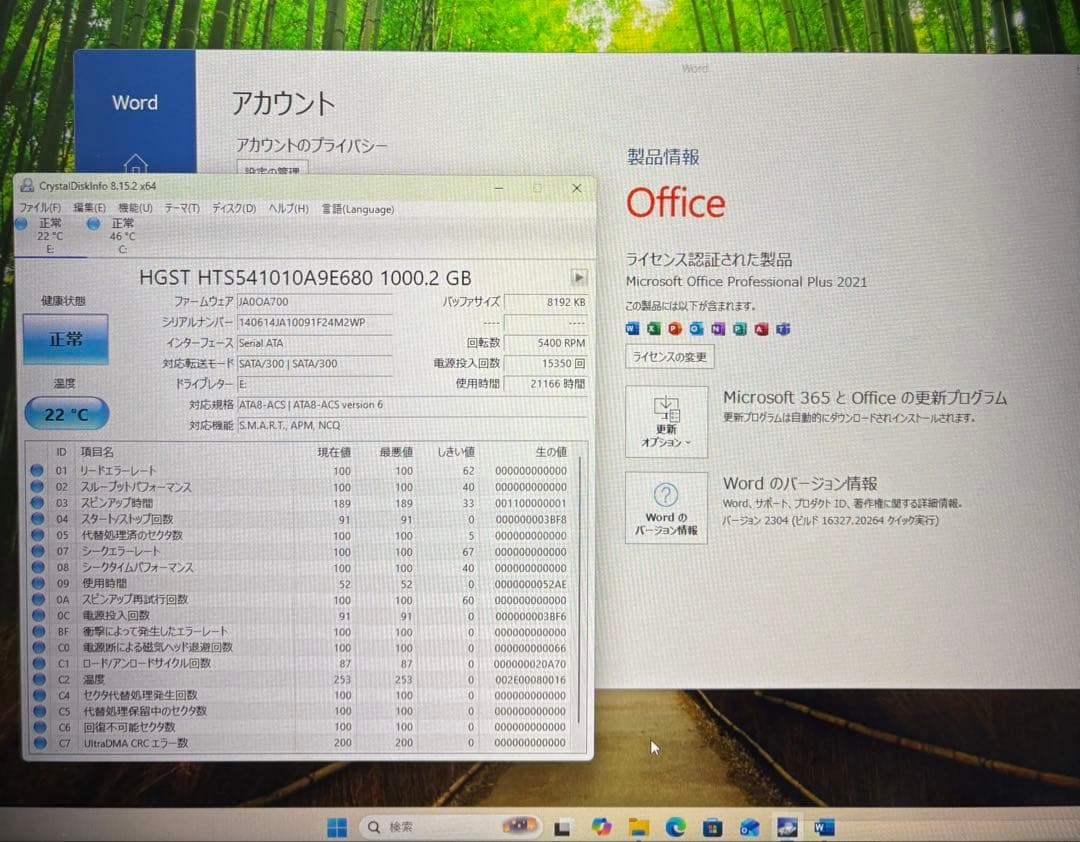Select the OneNote icon in included products
1080x842 pixels.
[x=717, y=328]
